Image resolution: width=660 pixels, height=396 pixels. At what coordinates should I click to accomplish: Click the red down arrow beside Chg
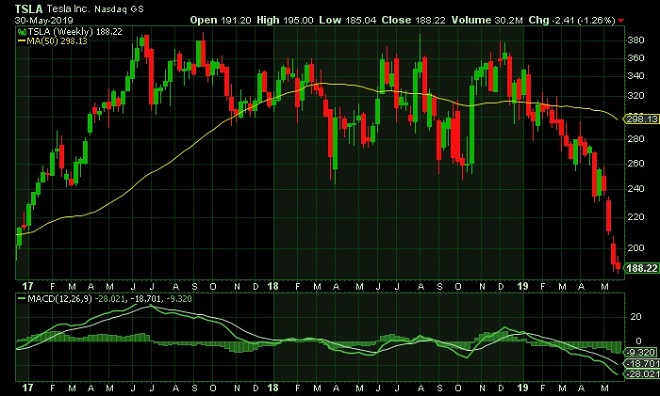coord(621,21)
